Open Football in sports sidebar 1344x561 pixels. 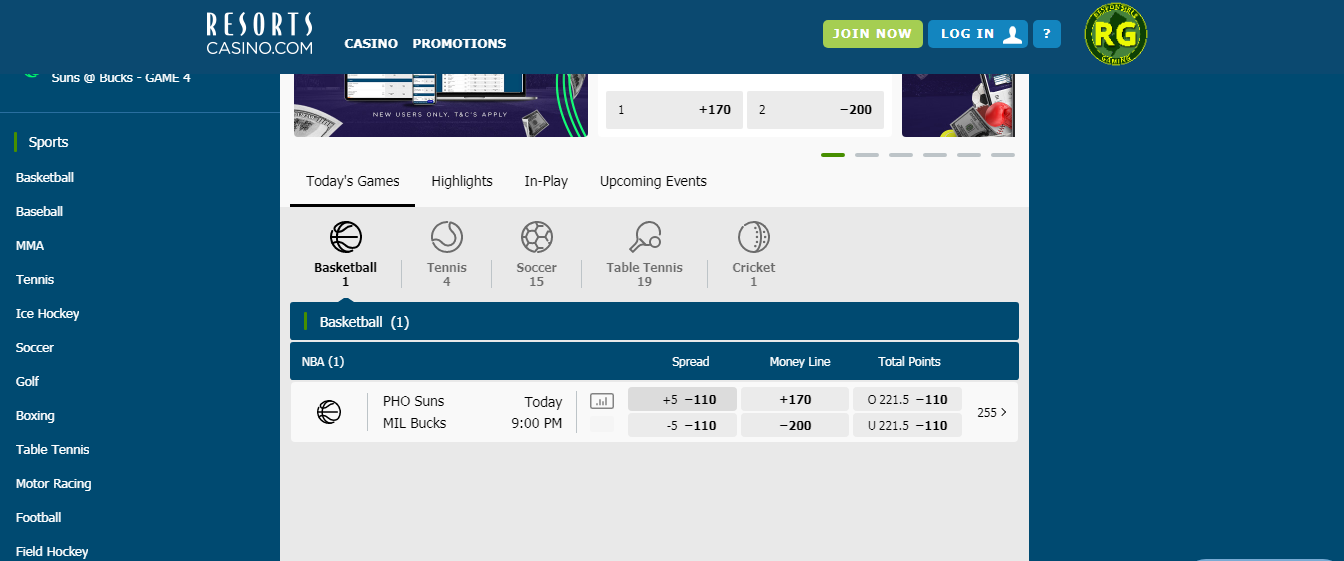[39, 518]
